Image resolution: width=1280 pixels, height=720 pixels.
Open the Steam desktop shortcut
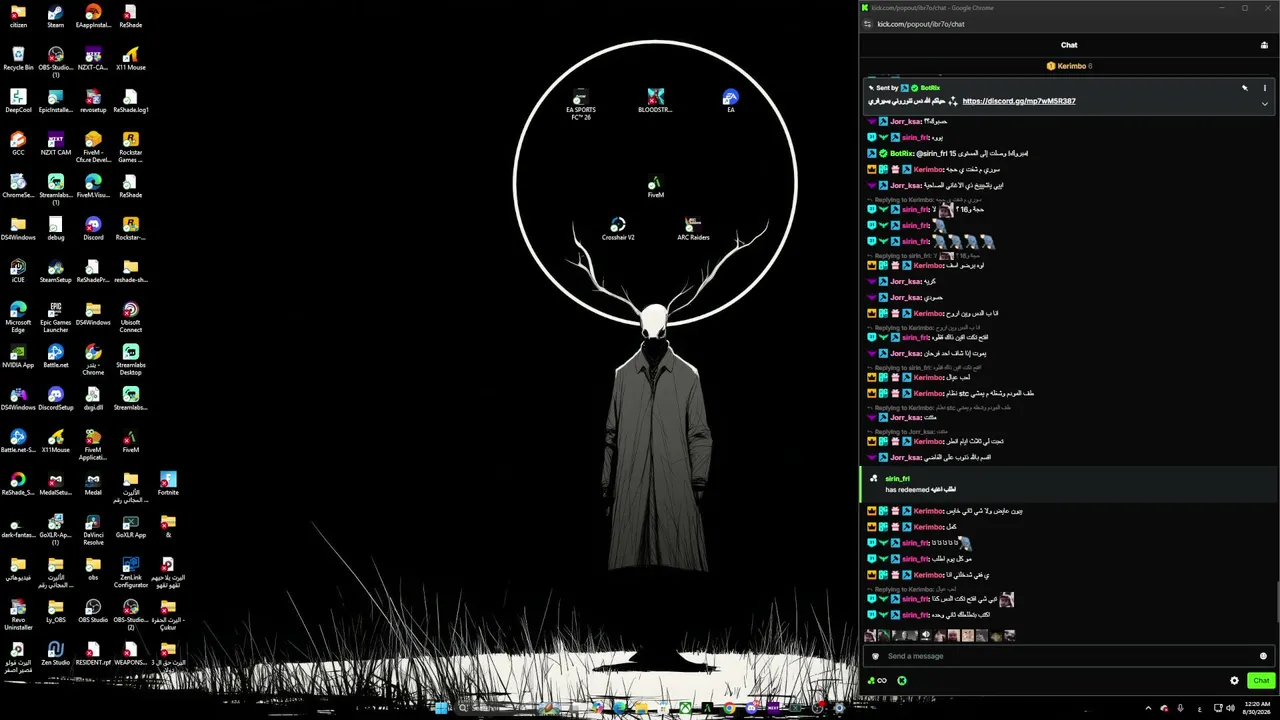click(x=55, y=16)
